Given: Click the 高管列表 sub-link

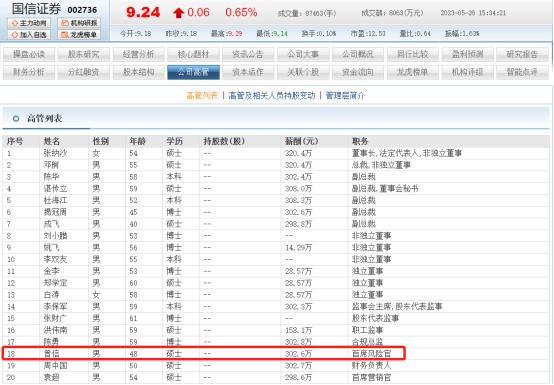Looking at the screenshot, I should point(202,95).
